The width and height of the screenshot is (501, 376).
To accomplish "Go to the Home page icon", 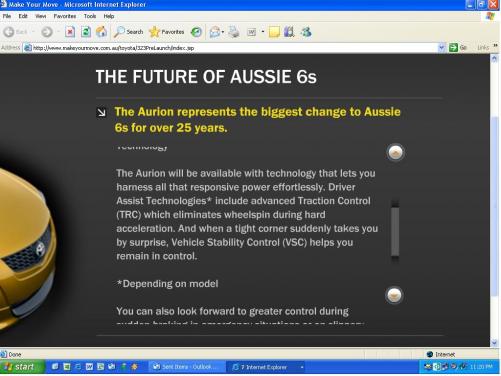I will (x=101, y=32).
